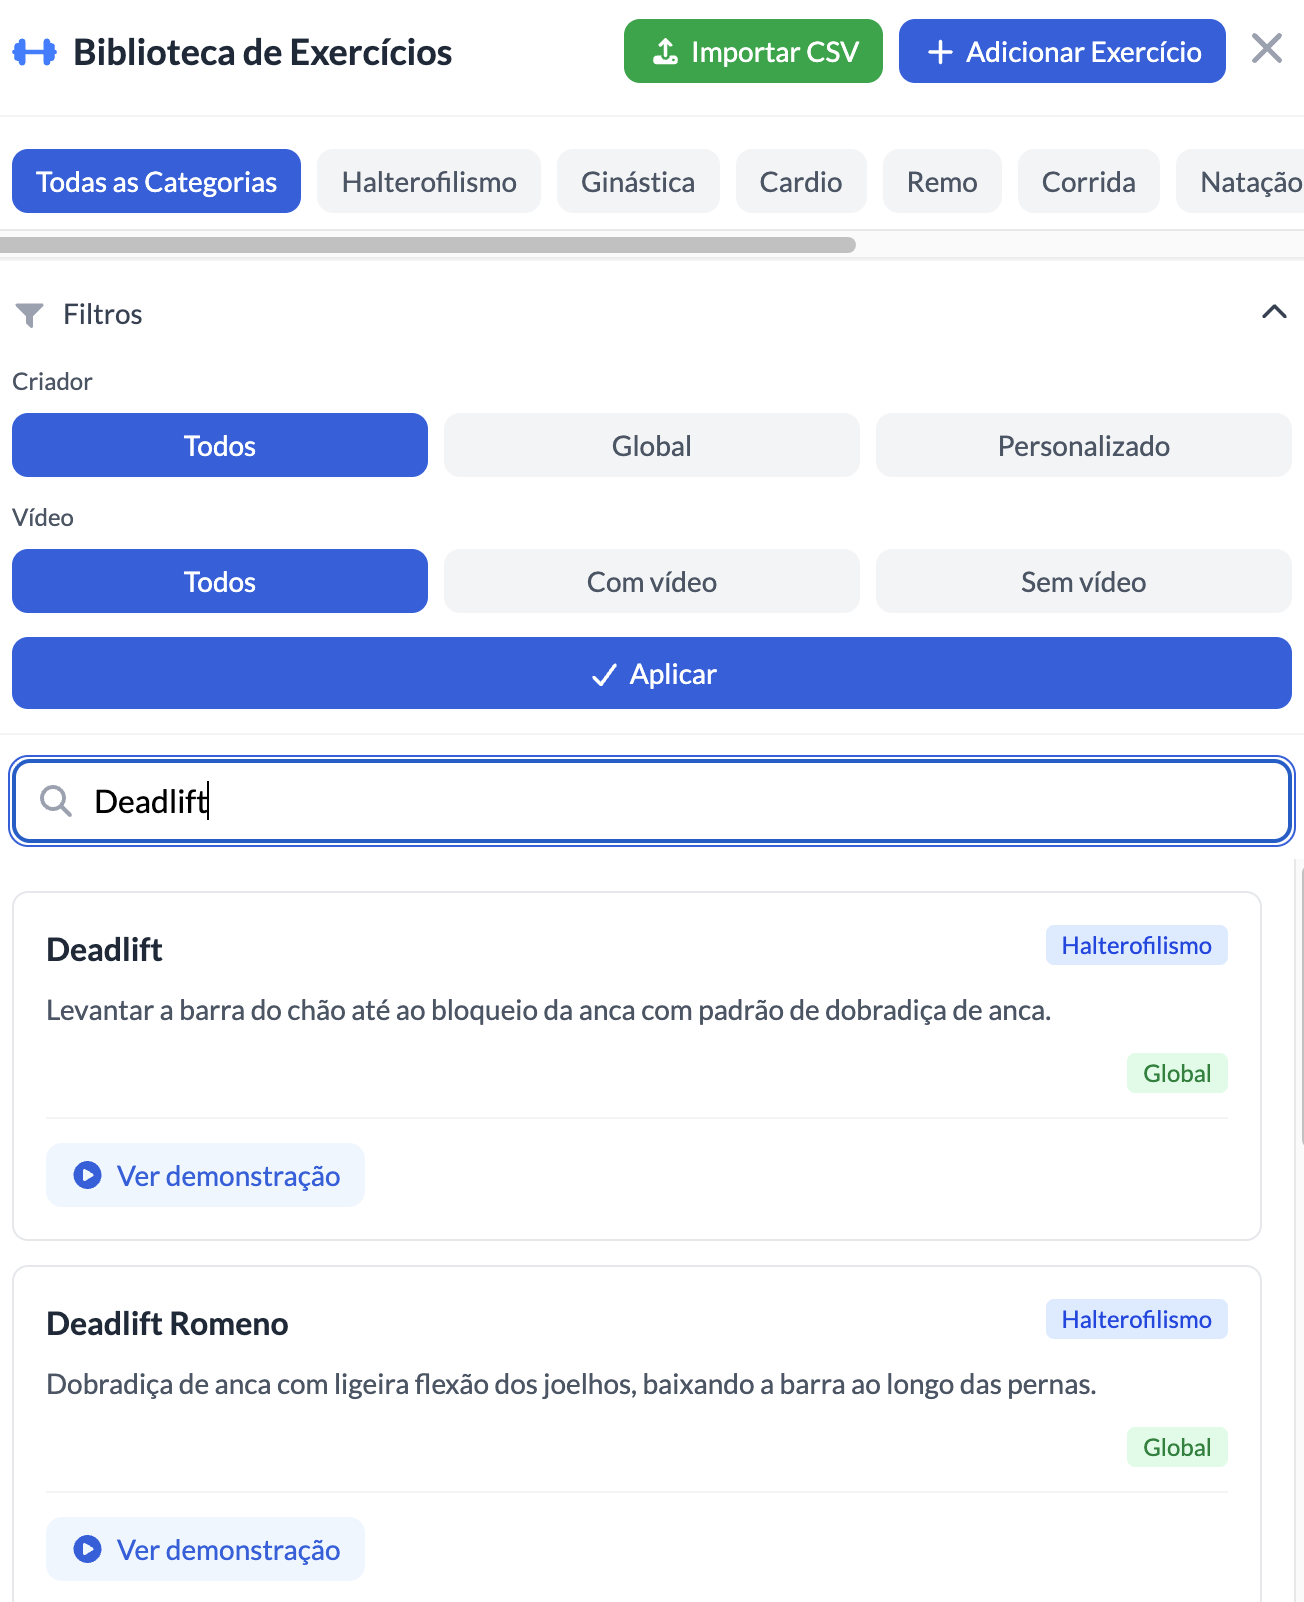Click the dumbbell logo icon

[35, 52]
